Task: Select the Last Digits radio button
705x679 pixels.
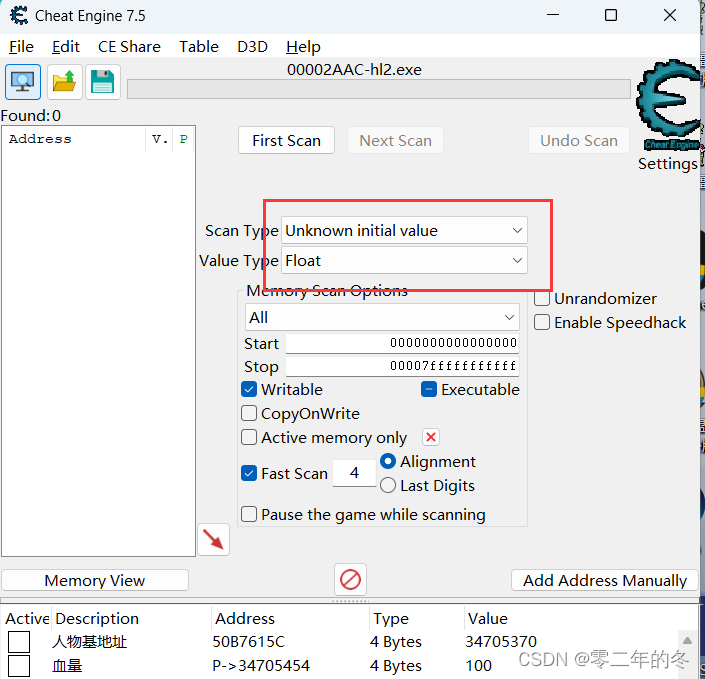Action: tap(388, 486)
